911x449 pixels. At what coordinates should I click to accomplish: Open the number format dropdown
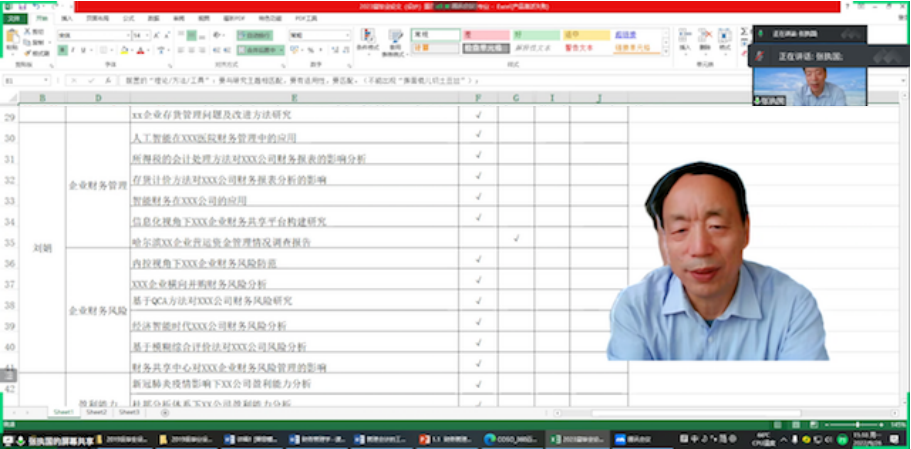point(347,35)
